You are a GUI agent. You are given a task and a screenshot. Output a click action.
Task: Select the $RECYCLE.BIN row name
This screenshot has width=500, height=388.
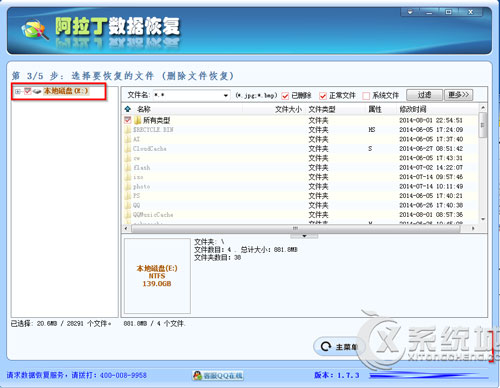[153, 130]
